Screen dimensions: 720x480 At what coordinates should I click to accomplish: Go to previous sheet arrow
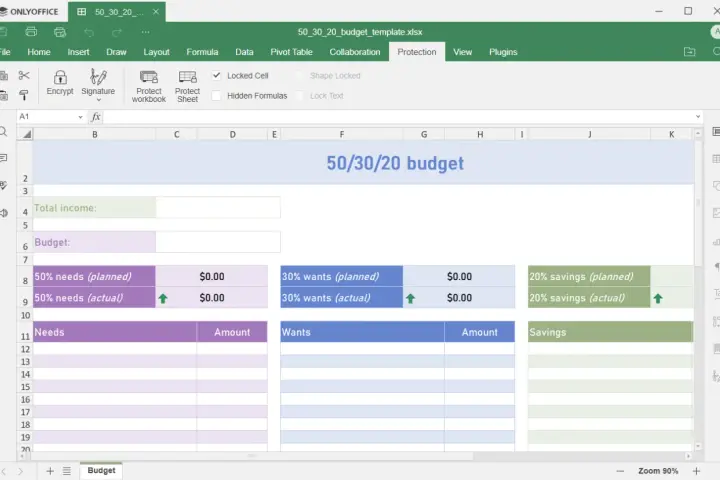pyautogui.click(x=4, y=471)
